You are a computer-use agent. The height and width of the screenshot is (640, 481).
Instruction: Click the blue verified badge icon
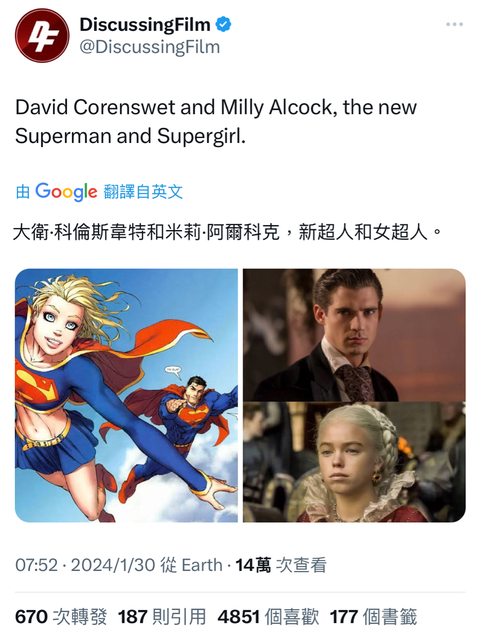pyautogui.click(x=223, y=24)
